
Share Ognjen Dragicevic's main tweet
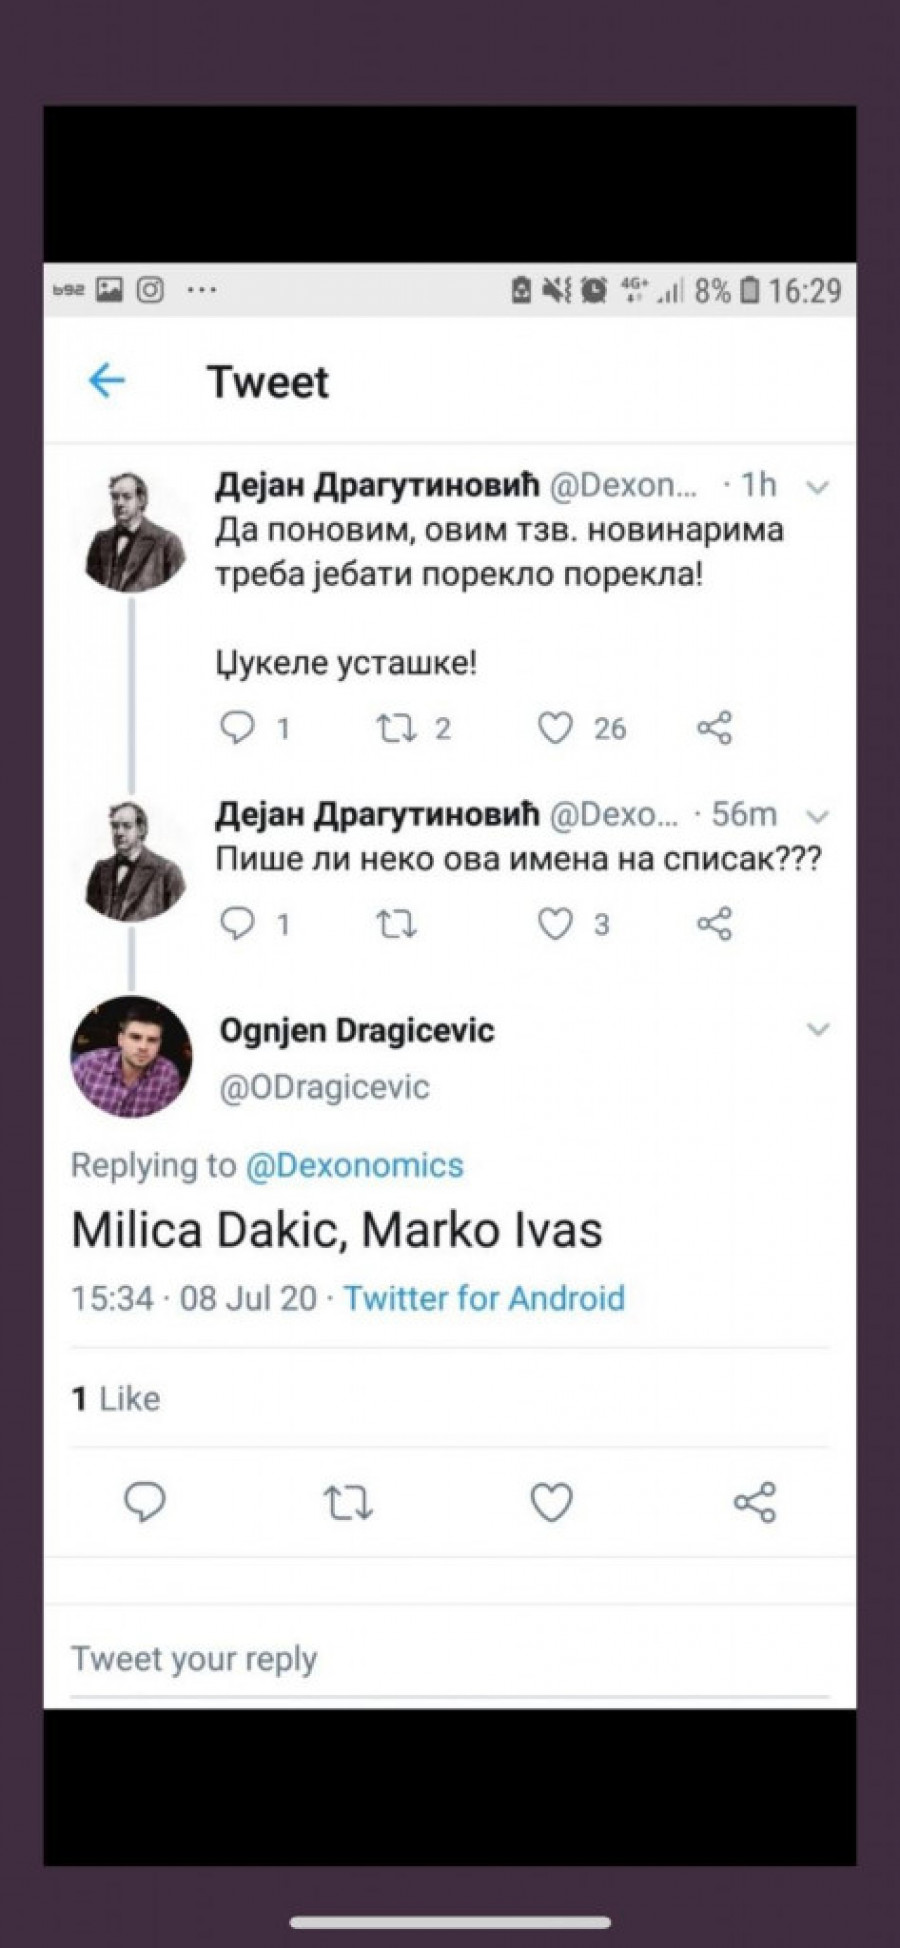pos(755,1502)
